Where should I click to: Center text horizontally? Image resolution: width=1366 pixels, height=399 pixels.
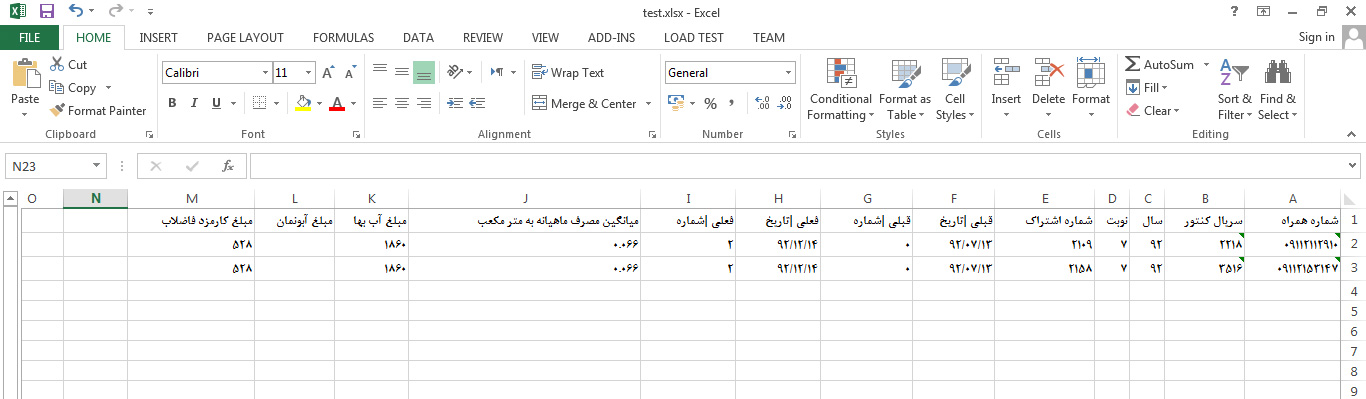[401, 103]
